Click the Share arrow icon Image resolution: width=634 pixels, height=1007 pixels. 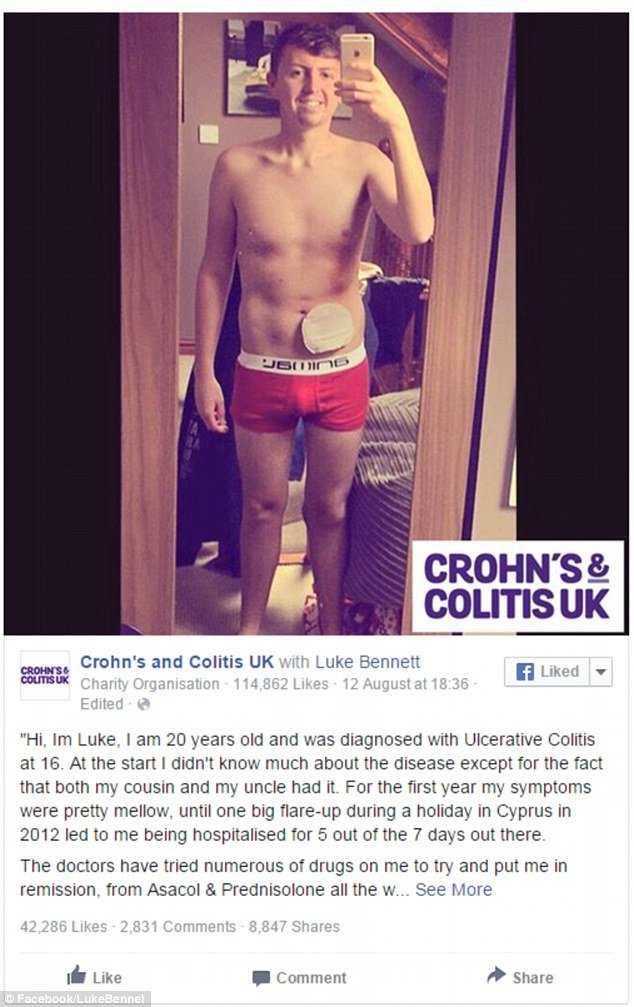[x=497, y=975]
